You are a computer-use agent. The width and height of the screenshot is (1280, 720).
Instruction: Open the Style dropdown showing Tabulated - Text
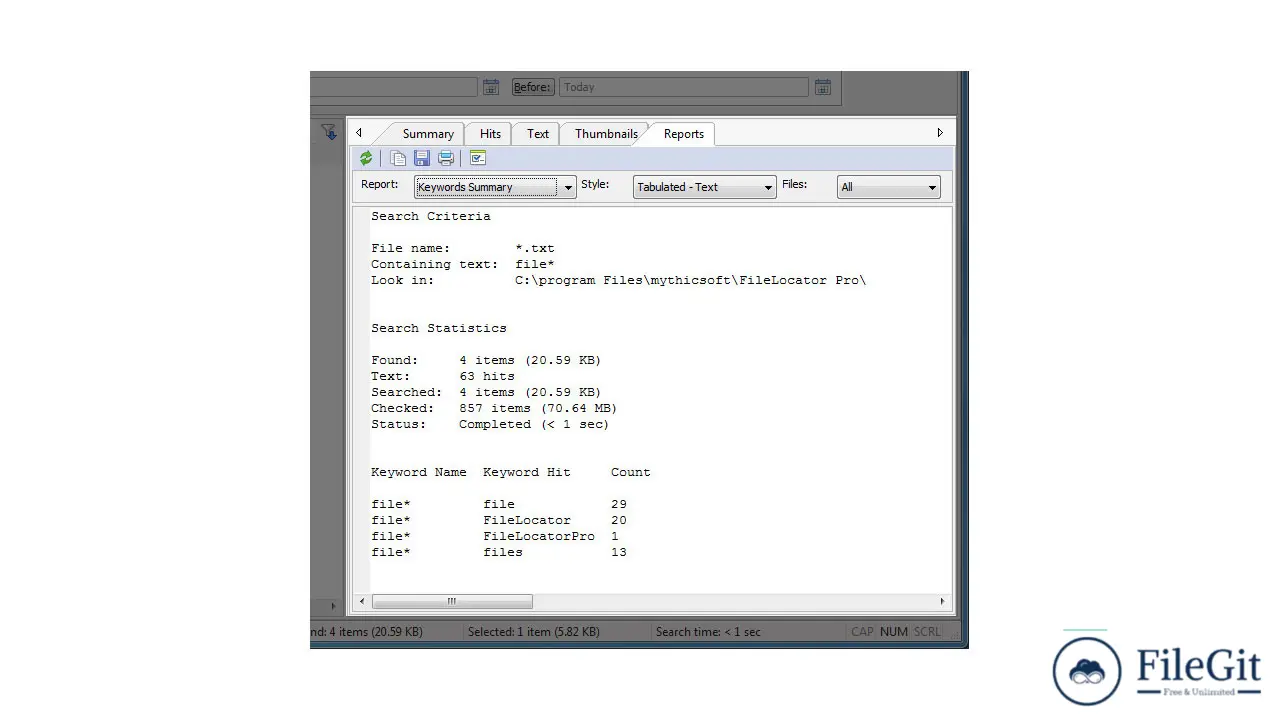tap(705, 187)
